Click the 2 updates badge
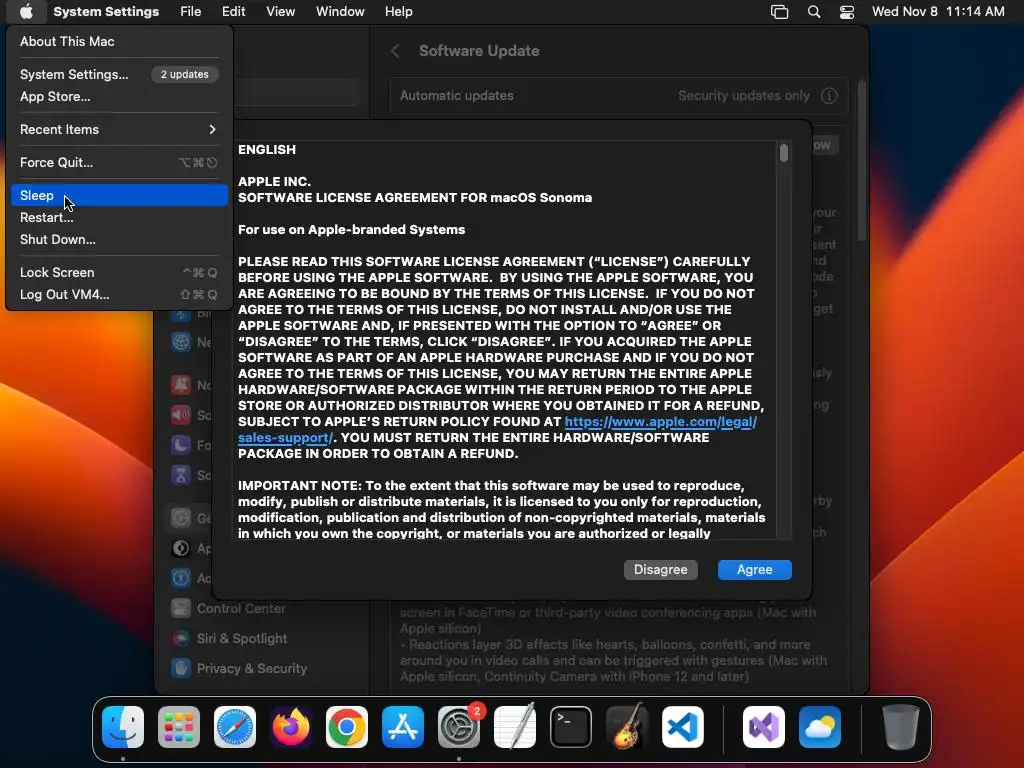Image resolution: width=1024 pixels, height=768 pixels. click(x=185, y=74)
